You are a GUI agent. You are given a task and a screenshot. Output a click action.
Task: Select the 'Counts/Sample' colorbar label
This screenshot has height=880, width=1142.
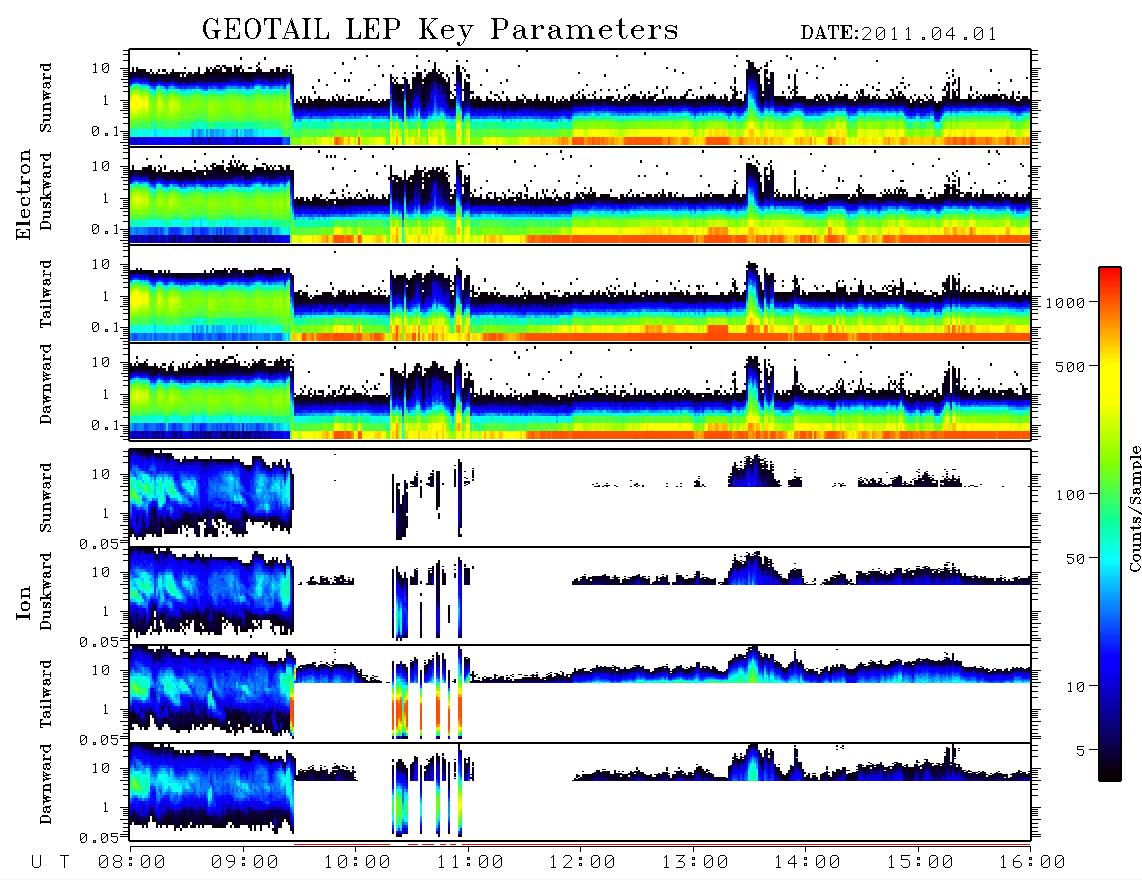1134,508
